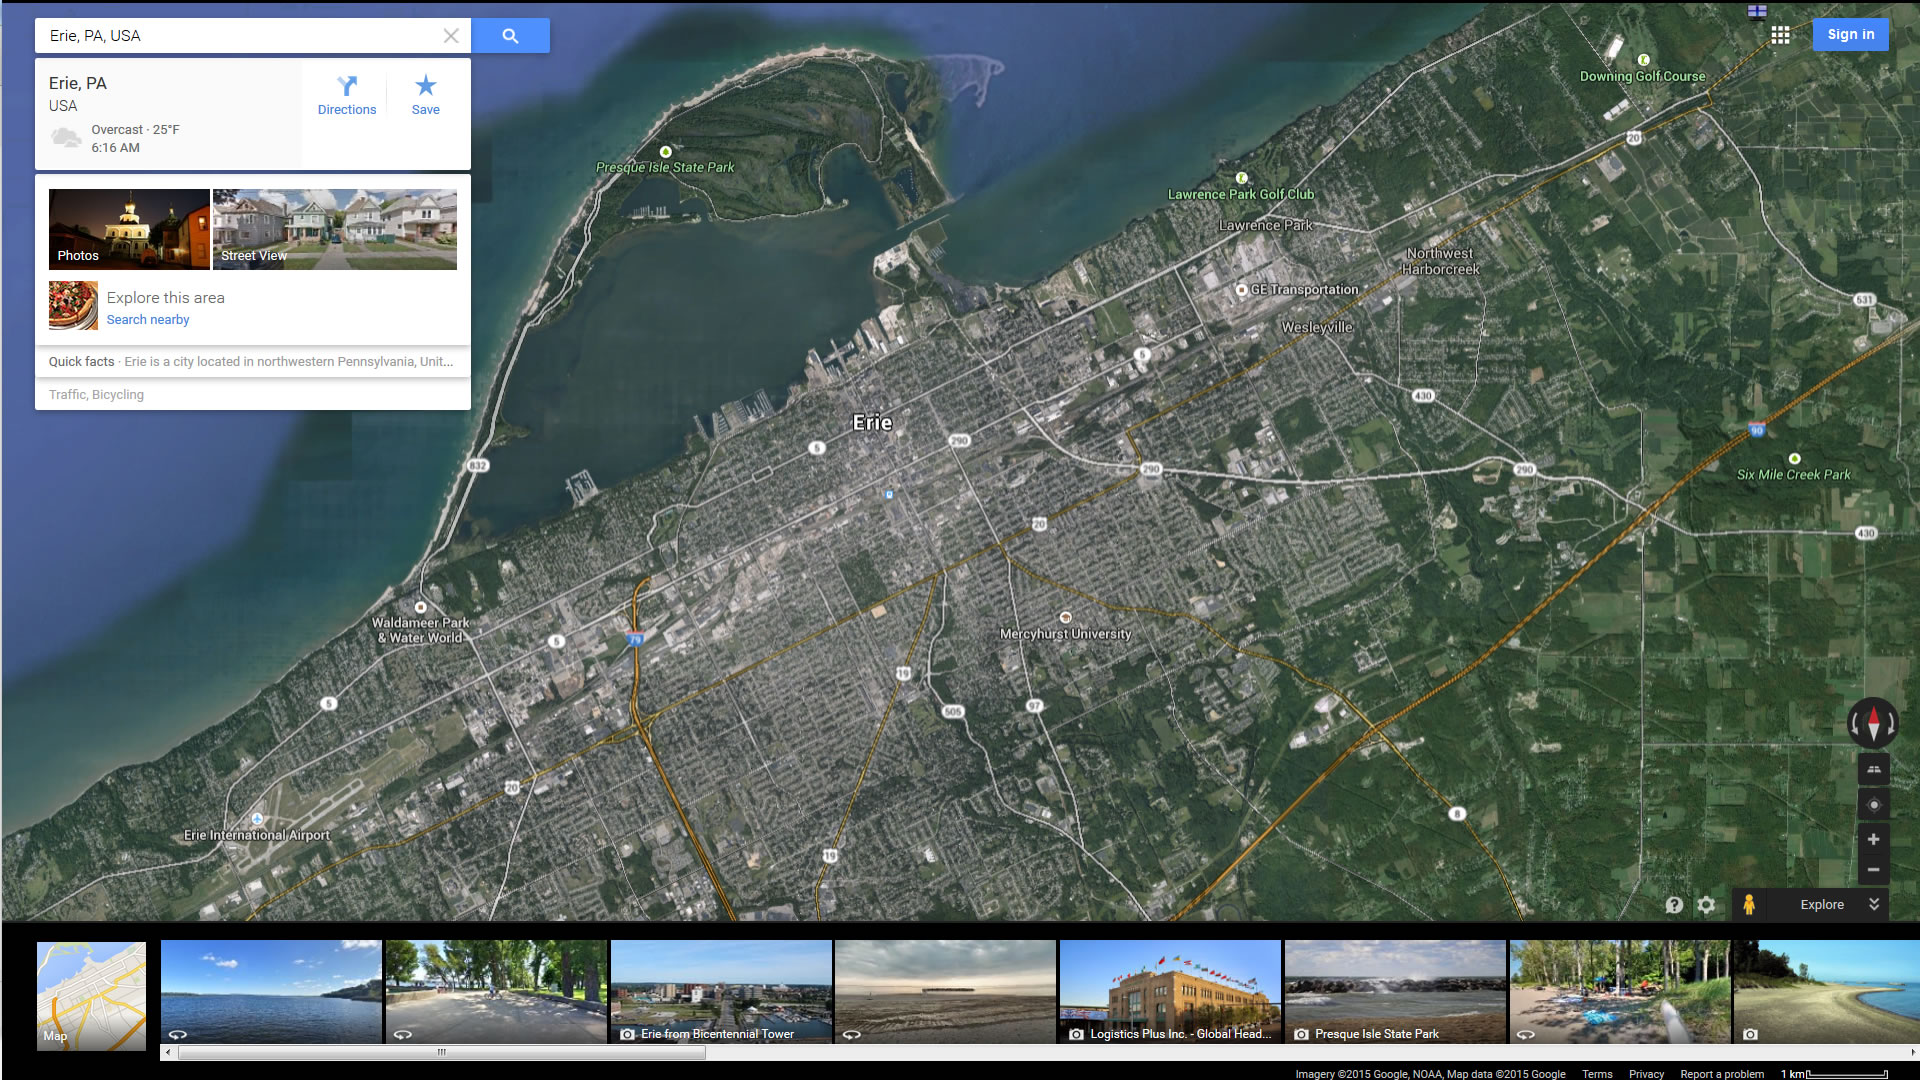
Task: Collapse the Explore imagery strip
Action: pos(1874,904)
